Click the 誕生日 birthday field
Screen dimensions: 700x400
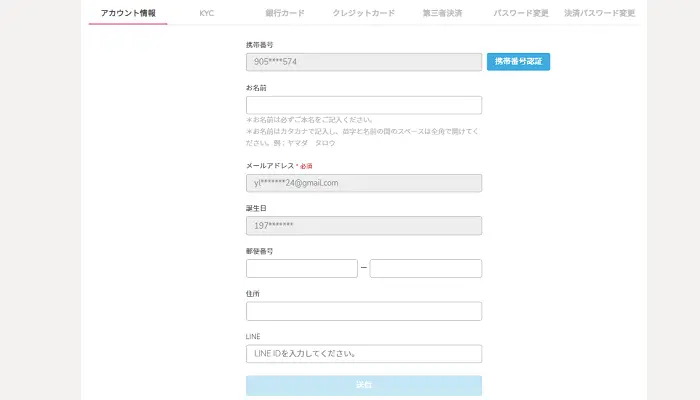pyautogui.click(x=363, y=226)
